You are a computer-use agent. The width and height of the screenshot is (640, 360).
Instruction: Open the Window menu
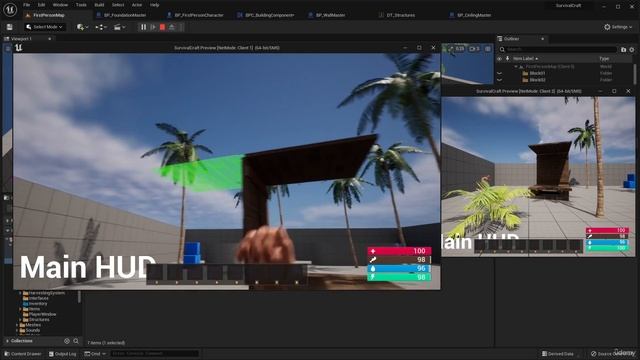(x=60, y=5)
